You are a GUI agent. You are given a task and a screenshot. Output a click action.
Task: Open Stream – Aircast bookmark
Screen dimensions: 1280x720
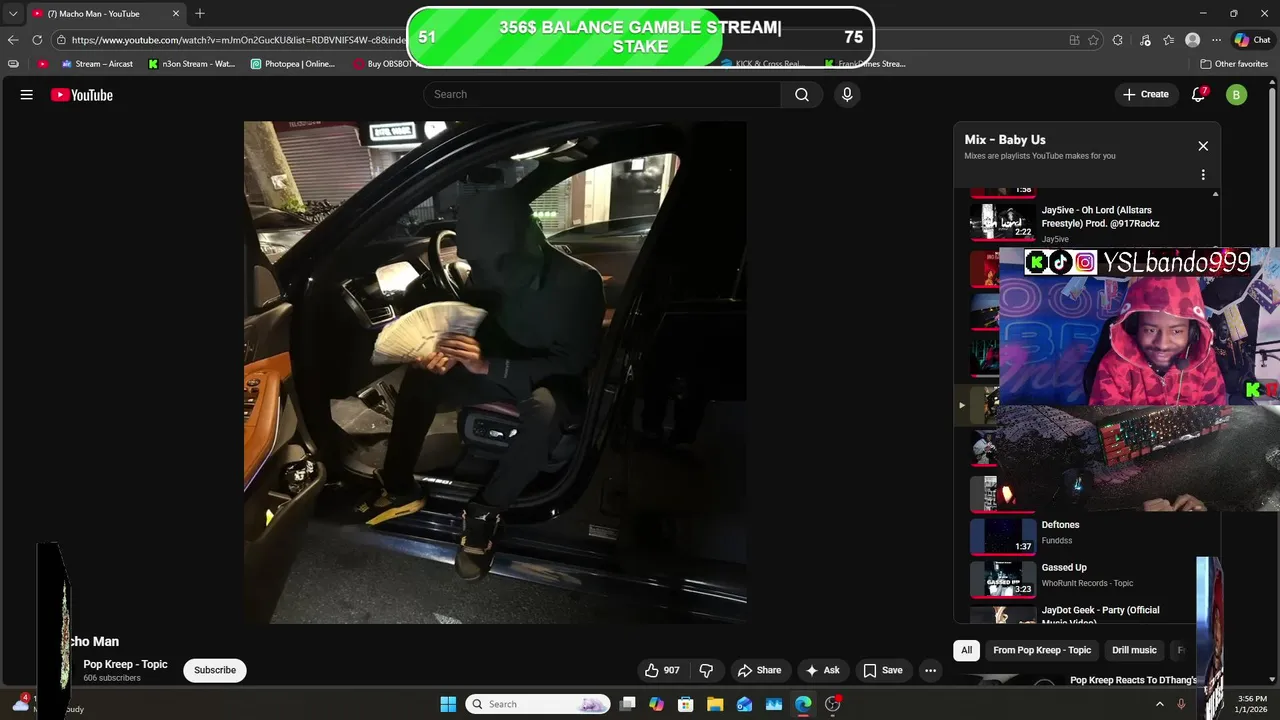97,64
